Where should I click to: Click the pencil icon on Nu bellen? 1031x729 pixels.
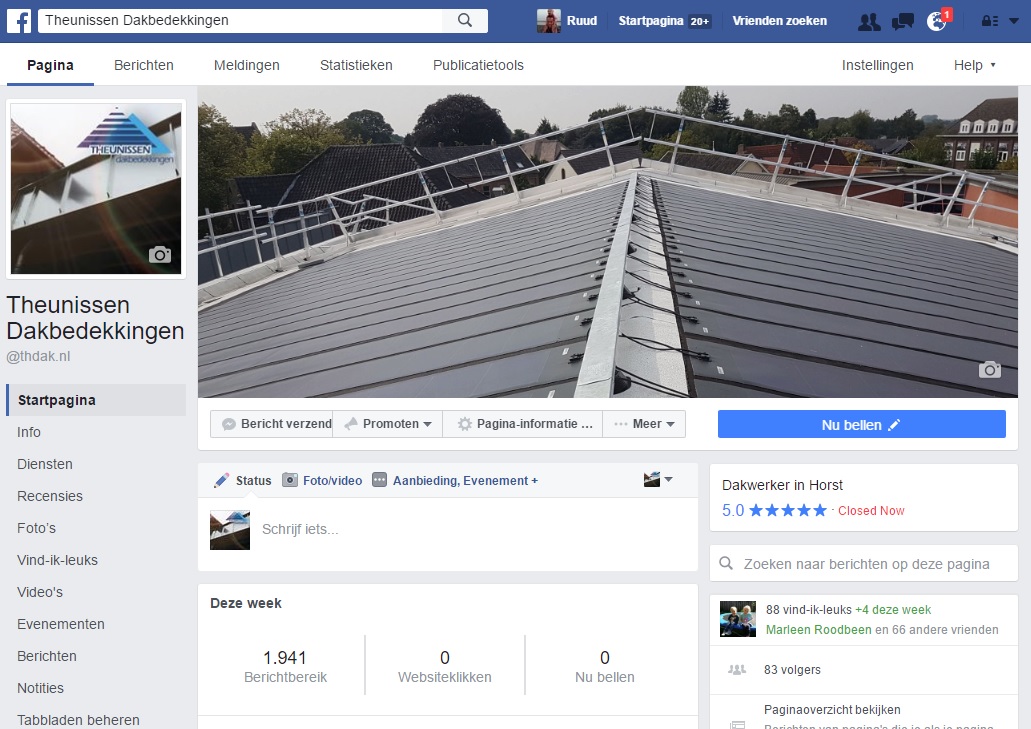894,425
